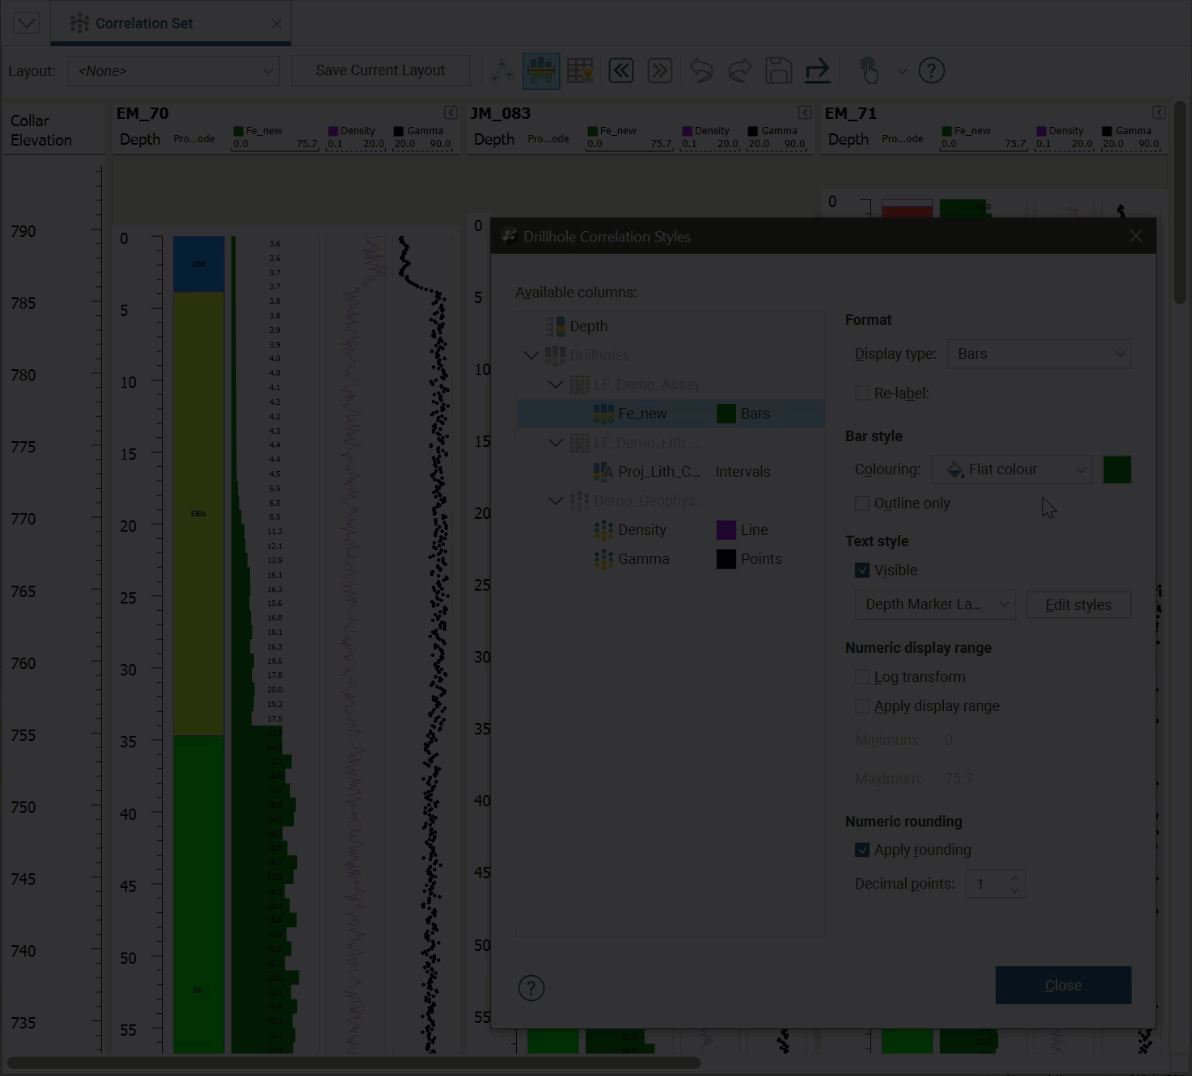Open the Display type dropdown showing Bars
Image resolution: width=1192 pixels, height=1076 pixels.
(x=1038, y=354)
